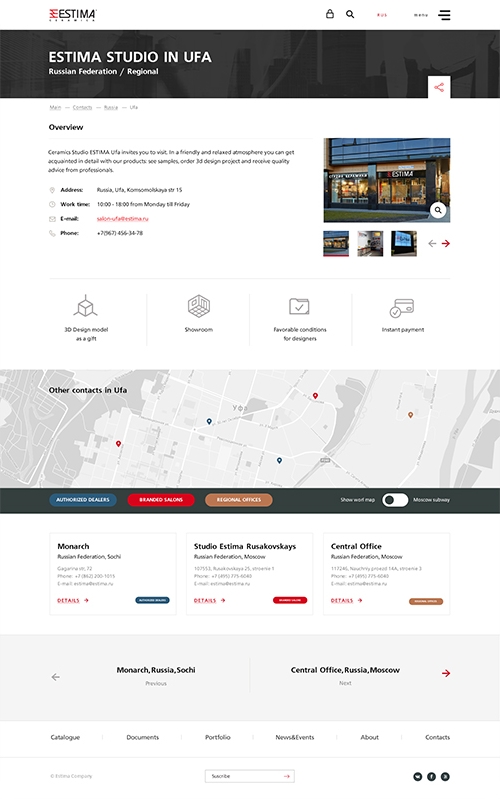Image resolution: width=500 pixels, height=799 pixels.
Task: Open the RUS language selector
Action: 382,15
